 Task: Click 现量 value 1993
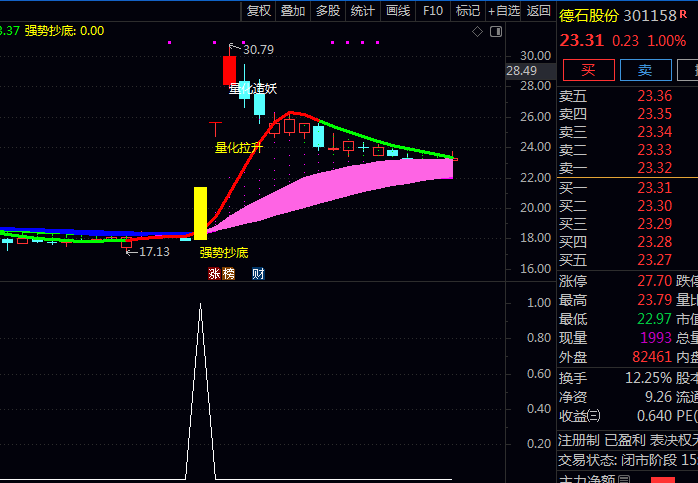click(656, 338)
